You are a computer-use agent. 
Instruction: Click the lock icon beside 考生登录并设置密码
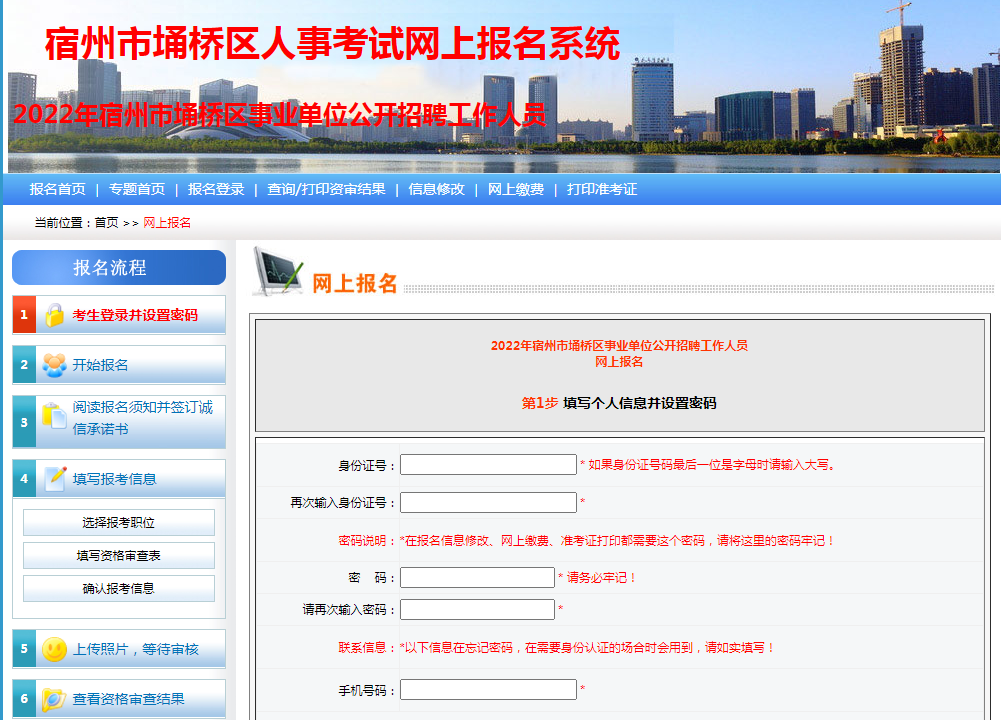pyautogui.click(x=54, y=315)
